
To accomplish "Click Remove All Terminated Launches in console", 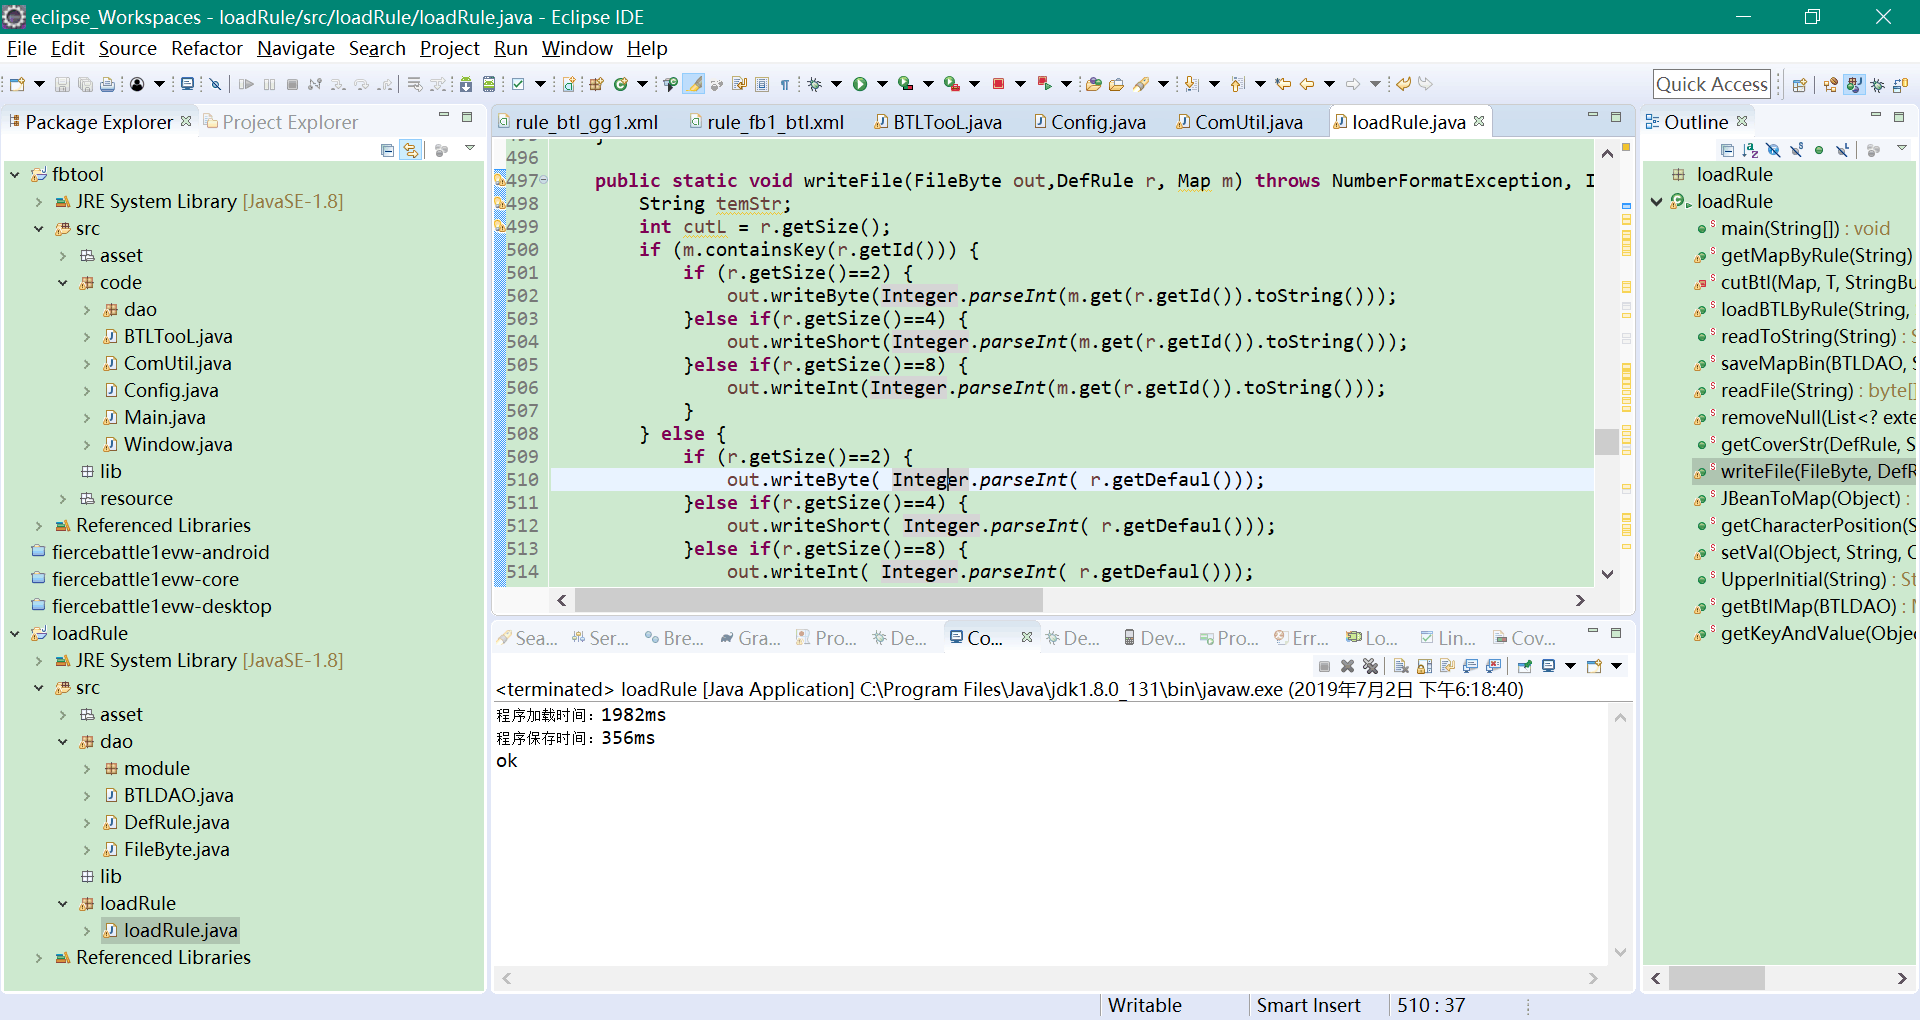I will tap(1370, 666).
